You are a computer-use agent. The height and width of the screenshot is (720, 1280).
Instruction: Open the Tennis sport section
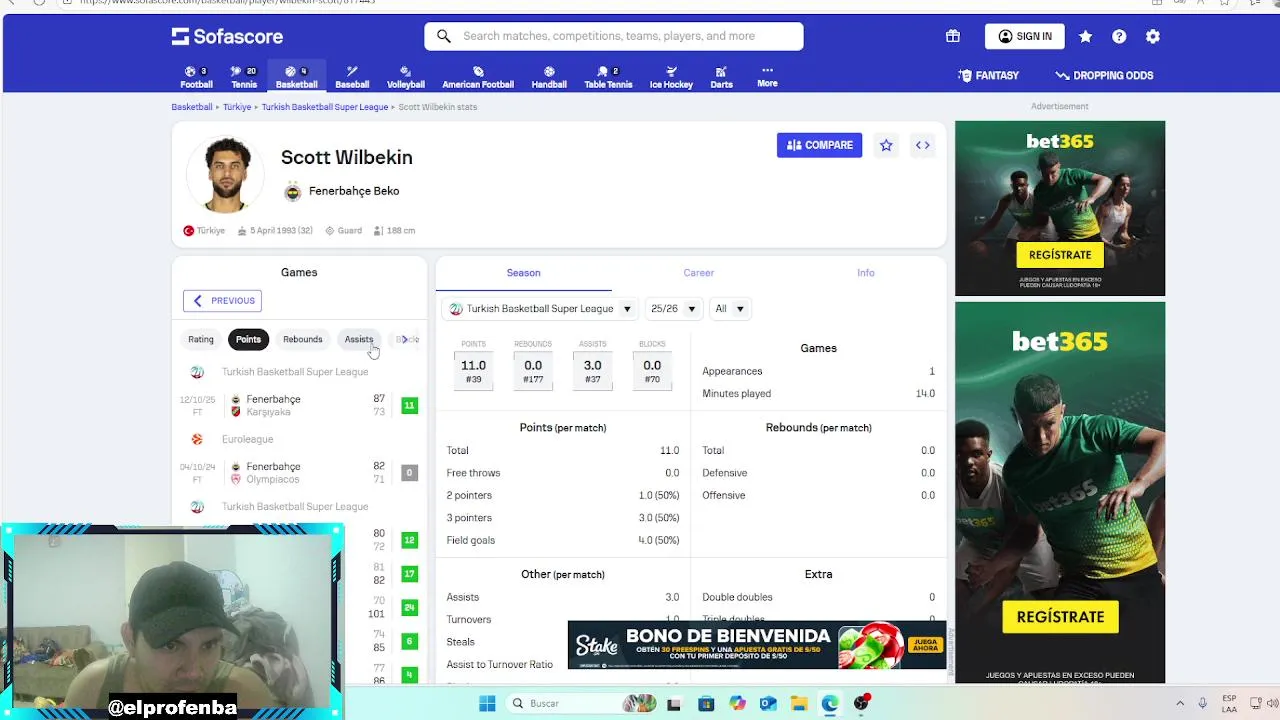tap(244, 77)
